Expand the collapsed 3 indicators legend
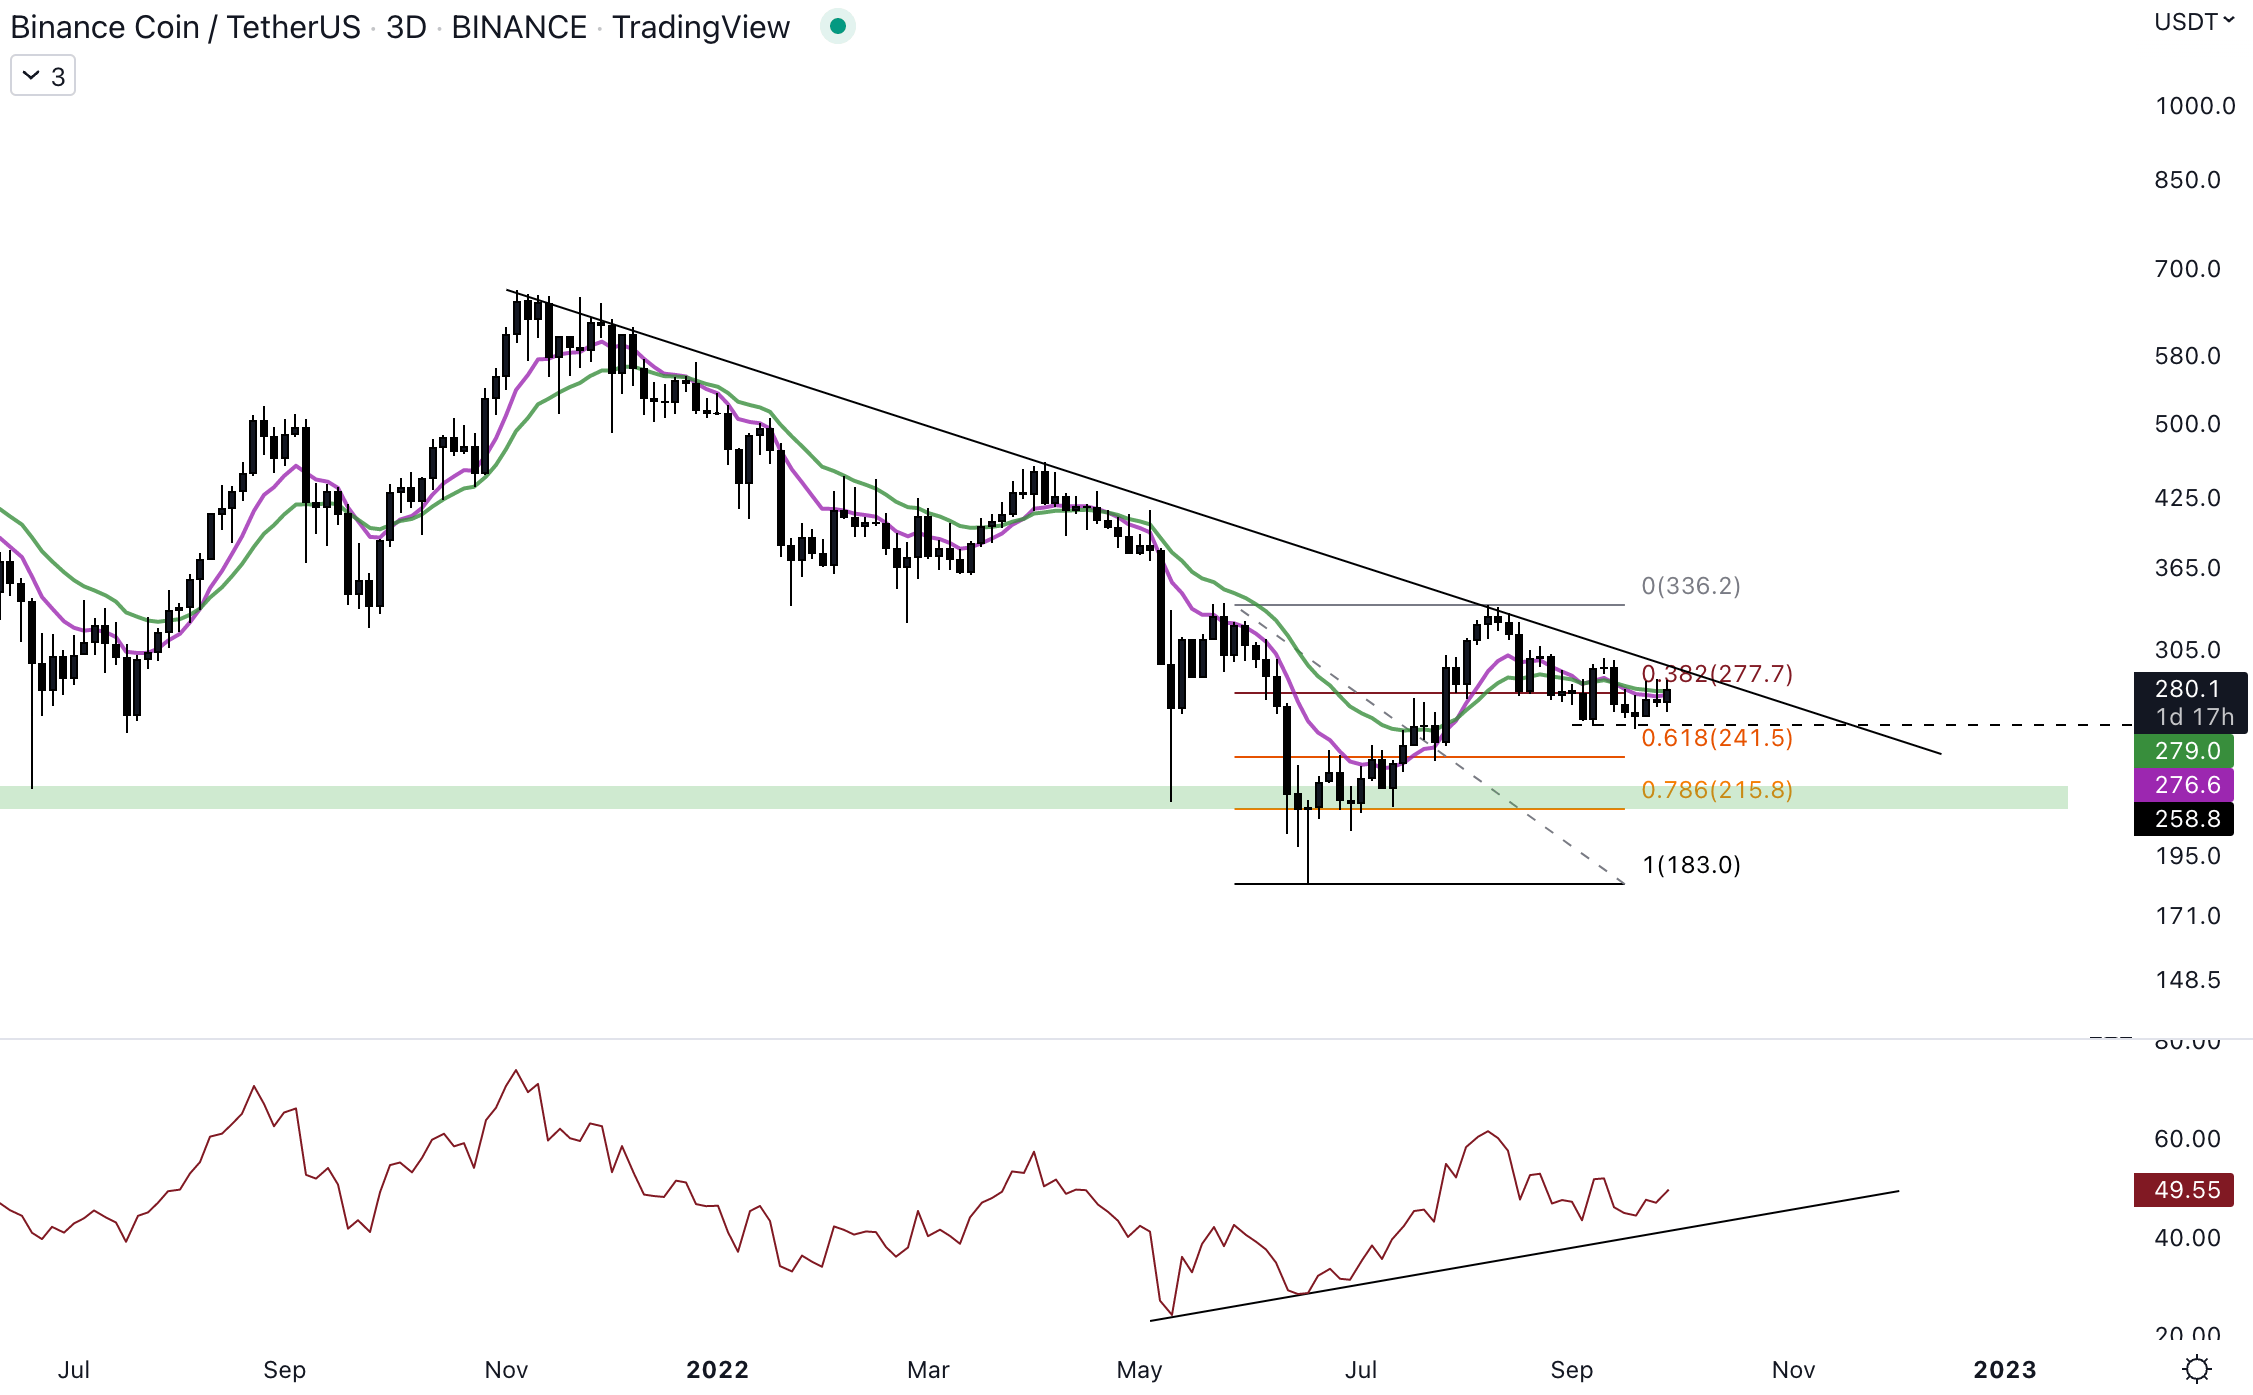Image resolution: width=2253 pixels, height=1395 pixels. coord(43,76)
